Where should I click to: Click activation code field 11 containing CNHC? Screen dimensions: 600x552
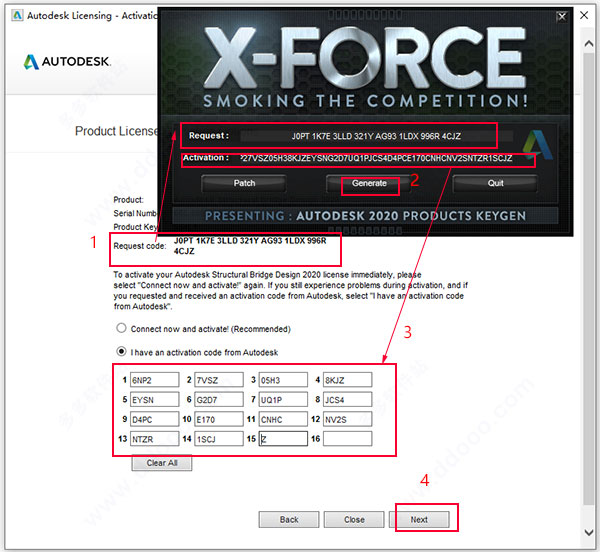click(x=283, y=419)
